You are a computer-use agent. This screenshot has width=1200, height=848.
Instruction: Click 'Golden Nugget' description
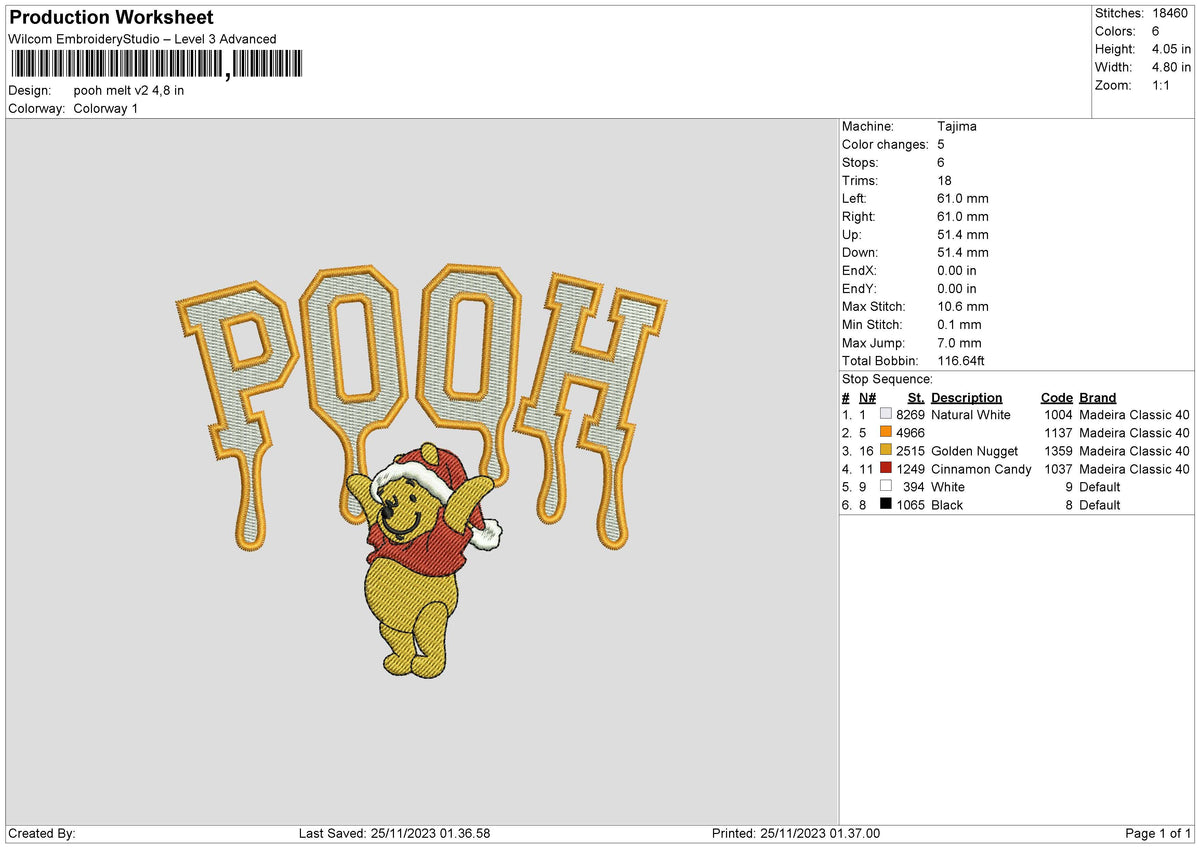(975, 450)
